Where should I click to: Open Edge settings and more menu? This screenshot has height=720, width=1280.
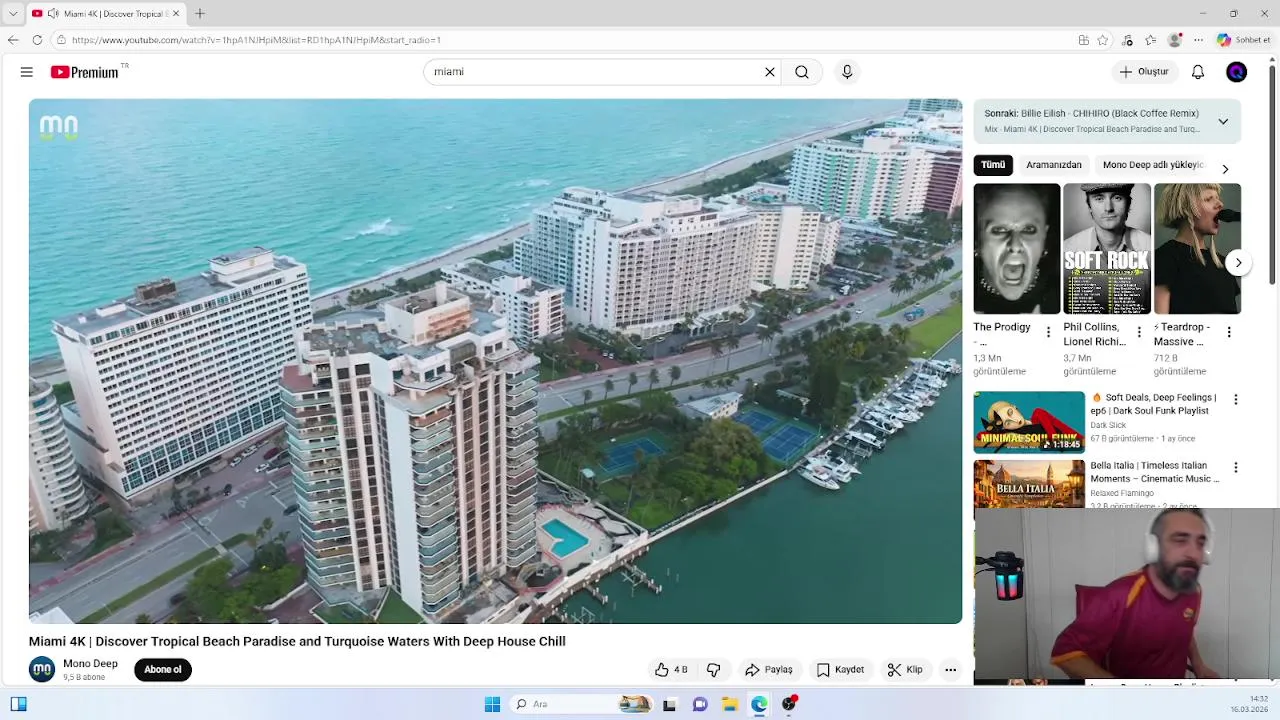pyautogui.click(x=1198, y=40)
